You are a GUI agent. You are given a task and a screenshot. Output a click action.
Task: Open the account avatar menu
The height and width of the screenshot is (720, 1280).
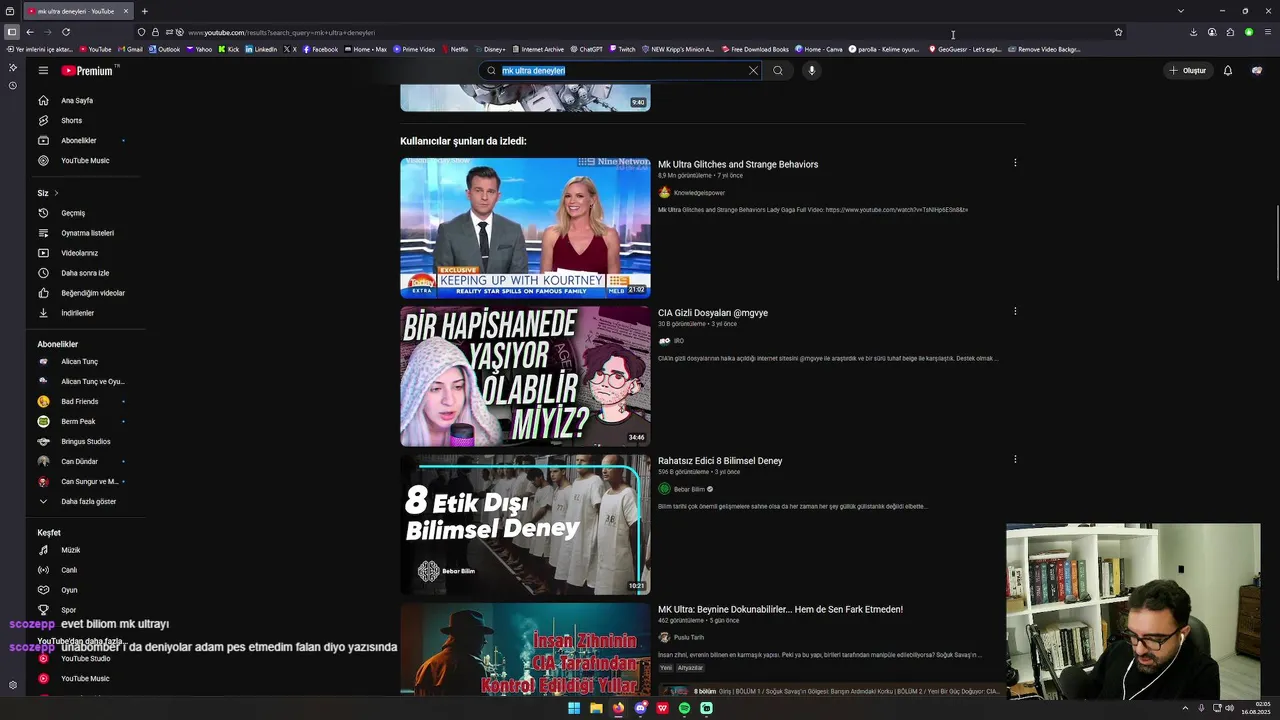[x=1257, y=70]
